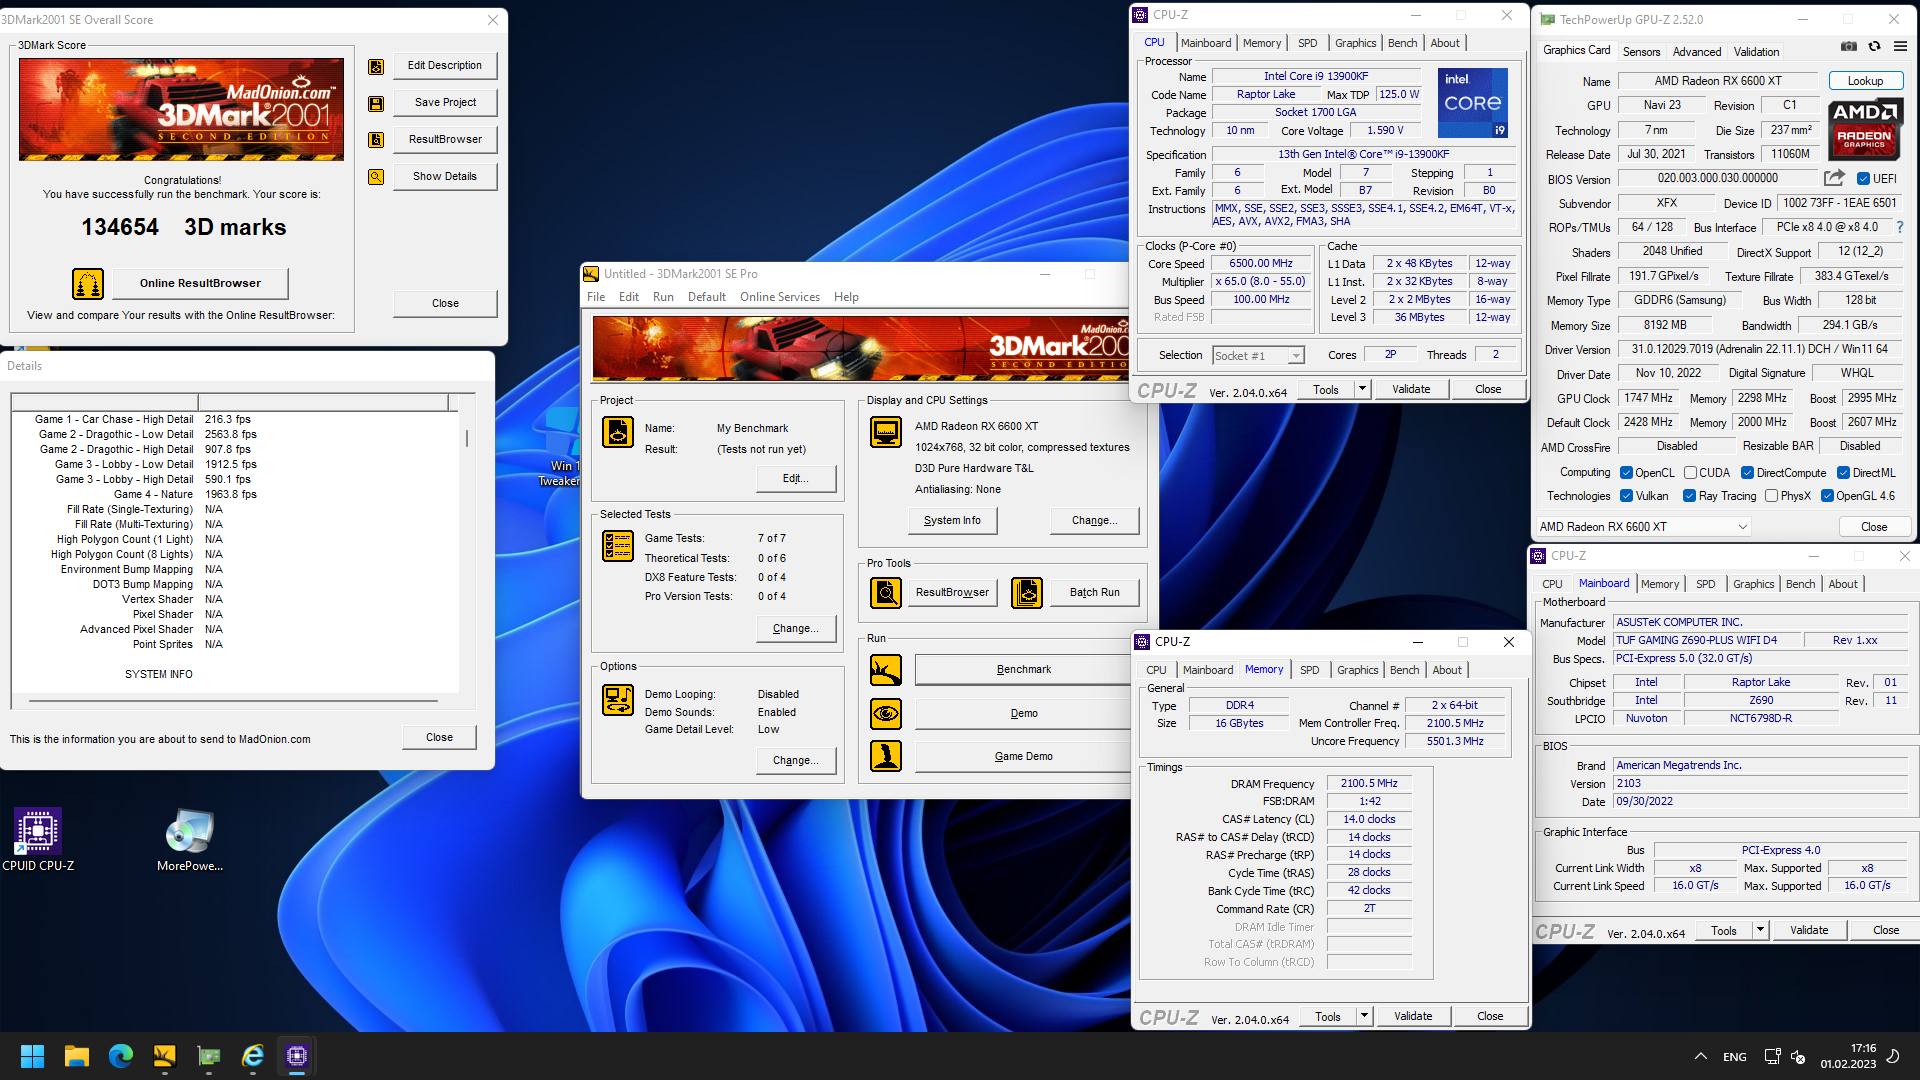Click the Game Demo joystick icon
The width and height of the screenshot is (1920, 1080).
tap(886, 756)
